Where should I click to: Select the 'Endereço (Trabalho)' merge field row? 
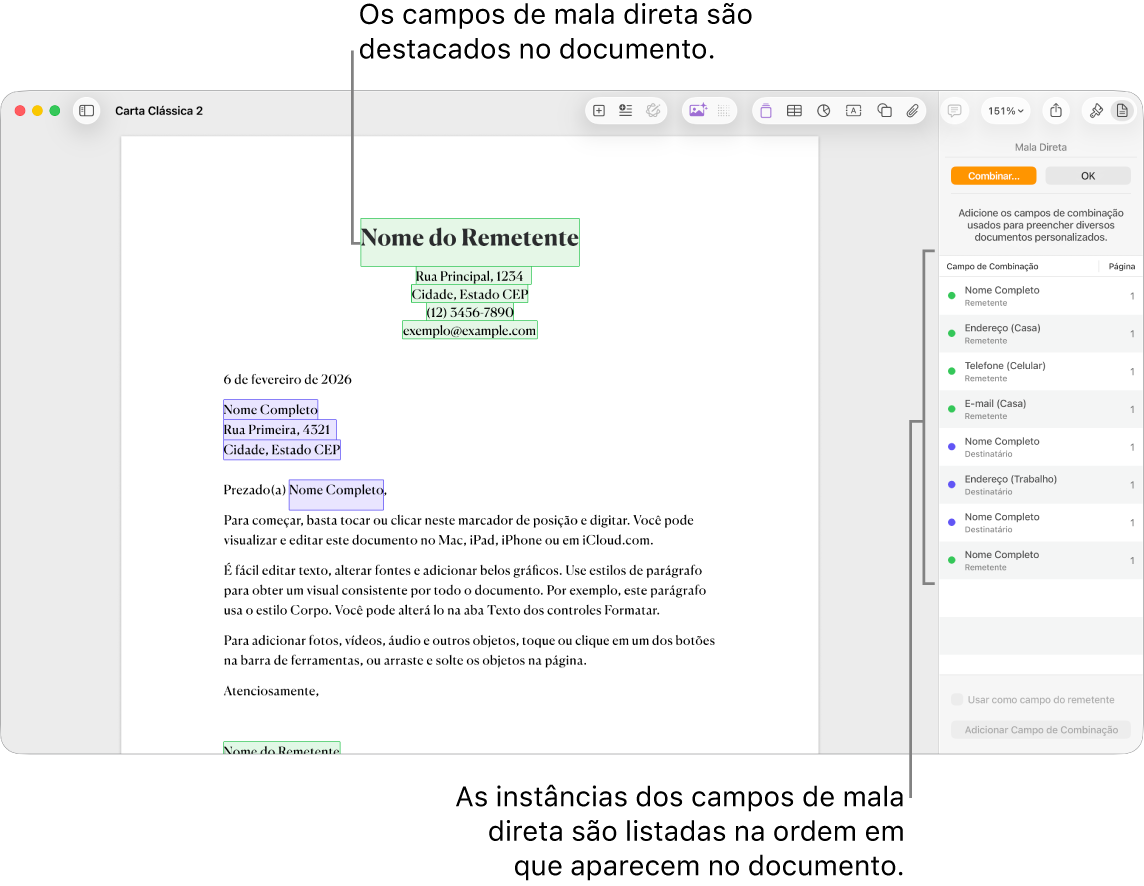pos(1041,485)
